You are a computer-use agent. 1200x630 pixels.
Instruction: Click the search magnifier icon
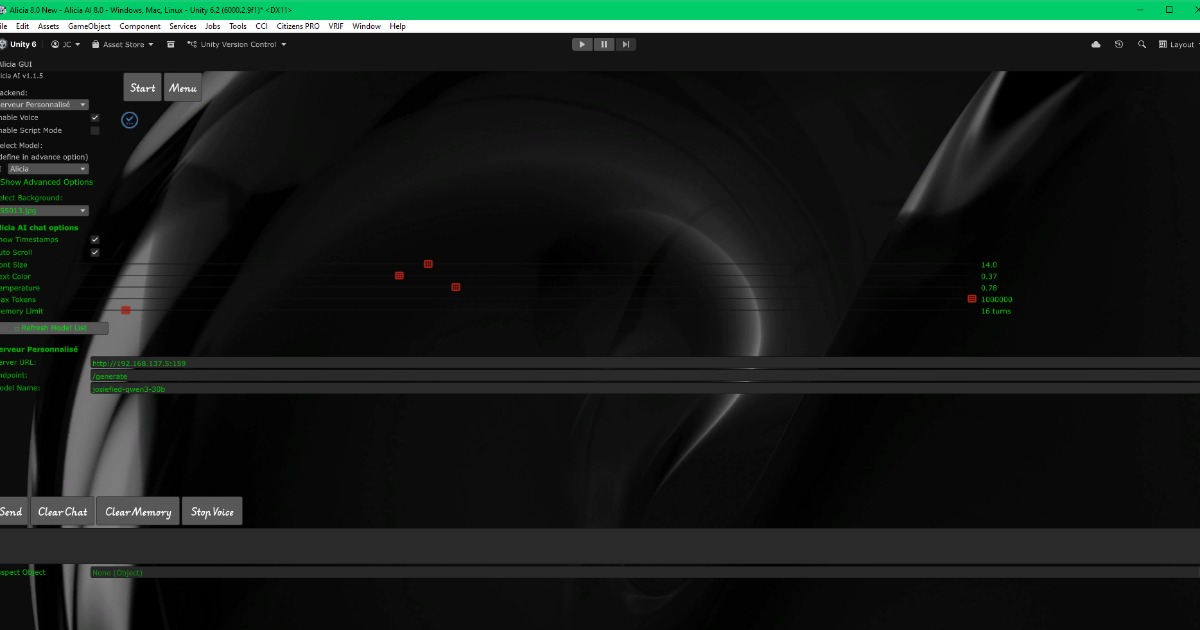click(1142, 44)
